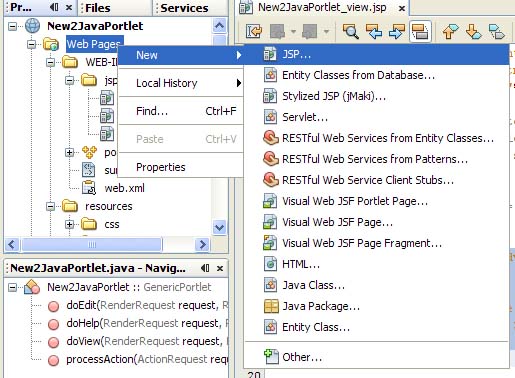Collapse the jsp folder node
This screenshot has height=378, width=515.
[x=69, y=80]
